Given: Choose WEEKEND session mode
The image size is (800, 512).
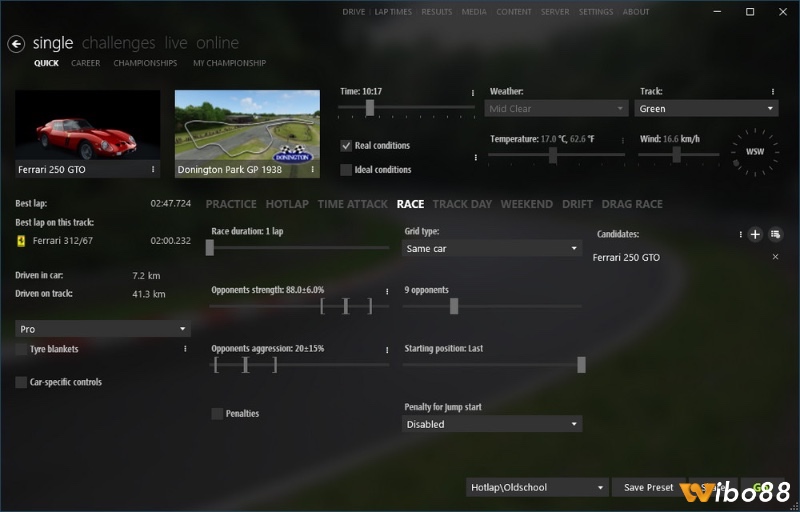Looking at the screenshot, I should click(527, 204).
